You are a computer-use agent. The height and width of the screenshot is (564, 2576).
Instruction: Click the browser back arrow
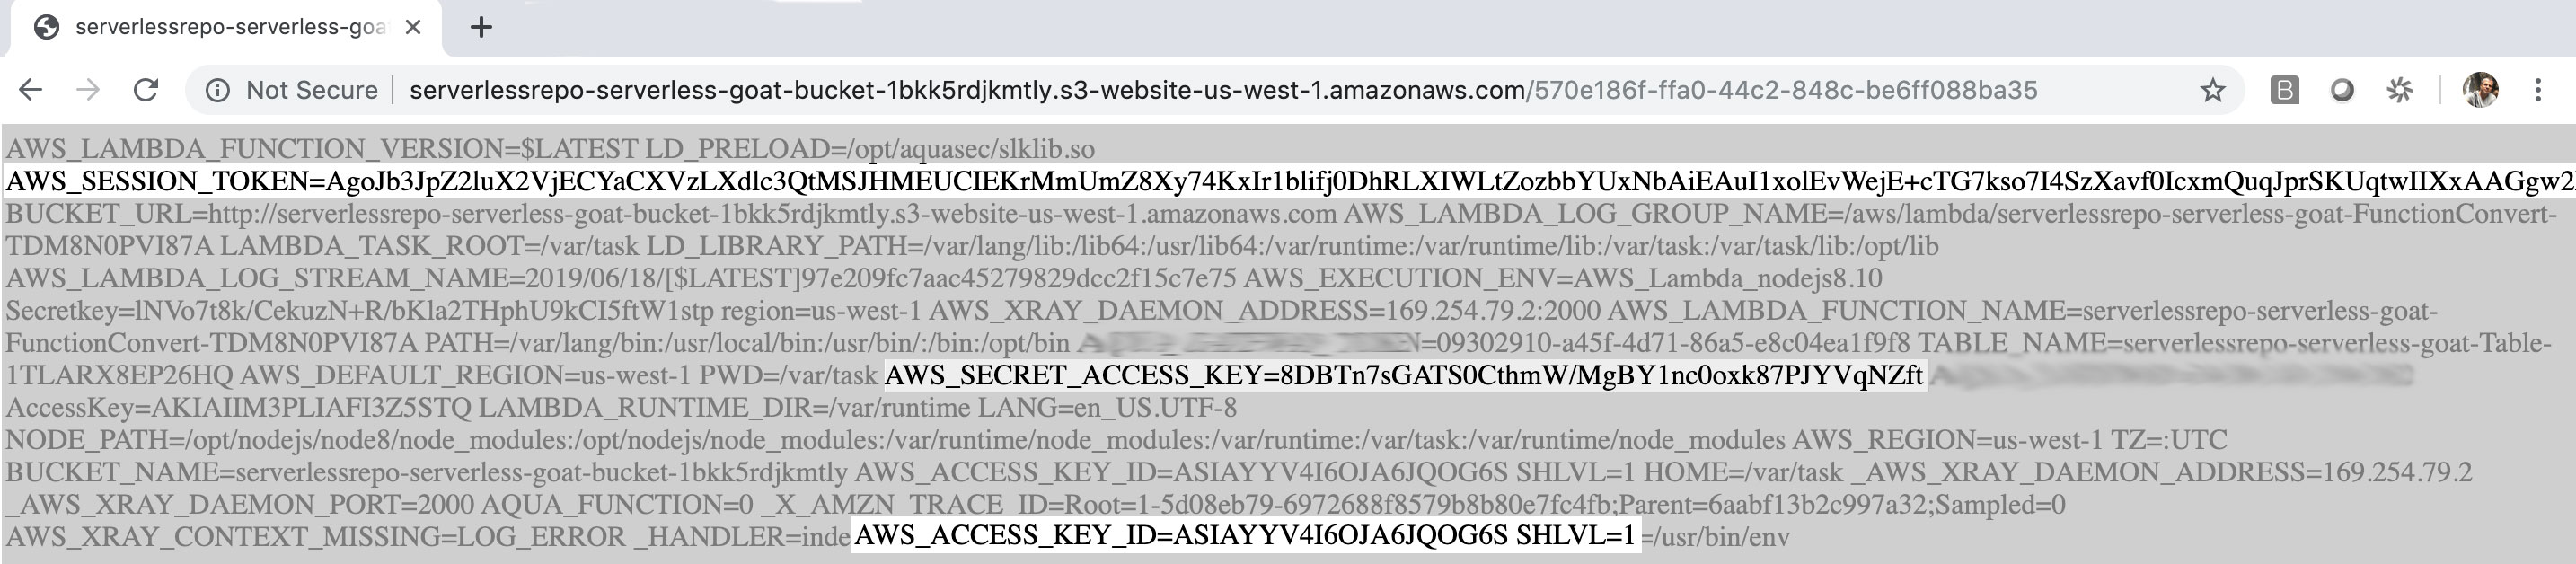click(x=31, y=90)
